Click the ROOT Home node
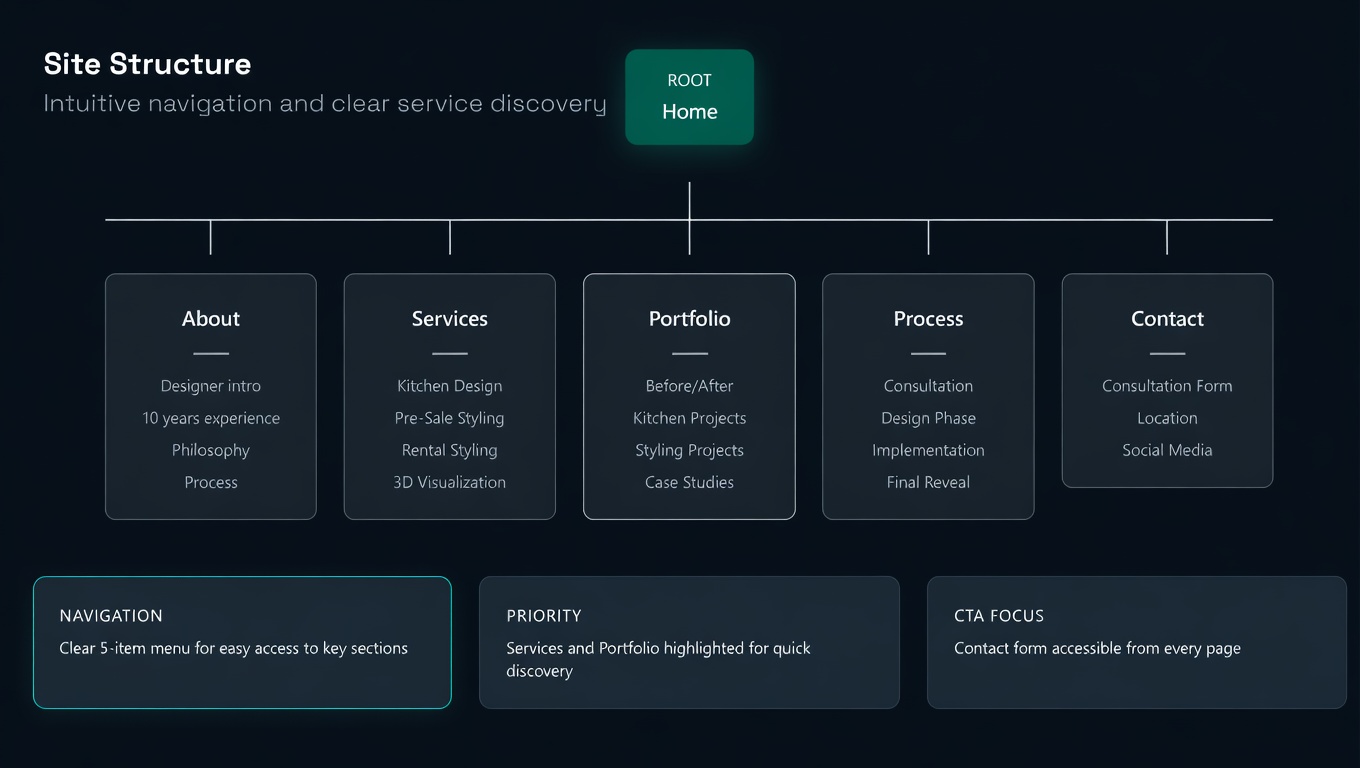 click(689, 97)
